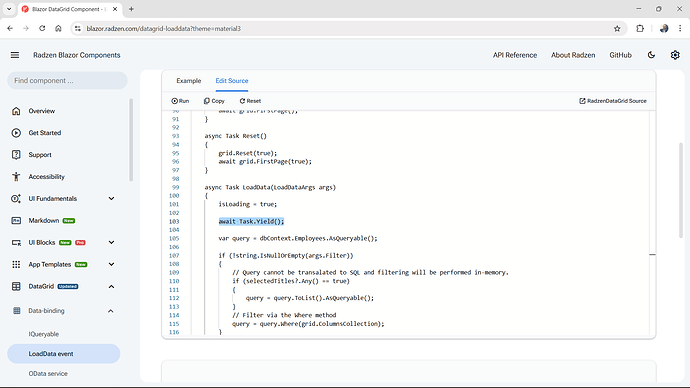The image size is (690, 388).
Task: Click line number 107 in gutter
Action: [174, 256]
